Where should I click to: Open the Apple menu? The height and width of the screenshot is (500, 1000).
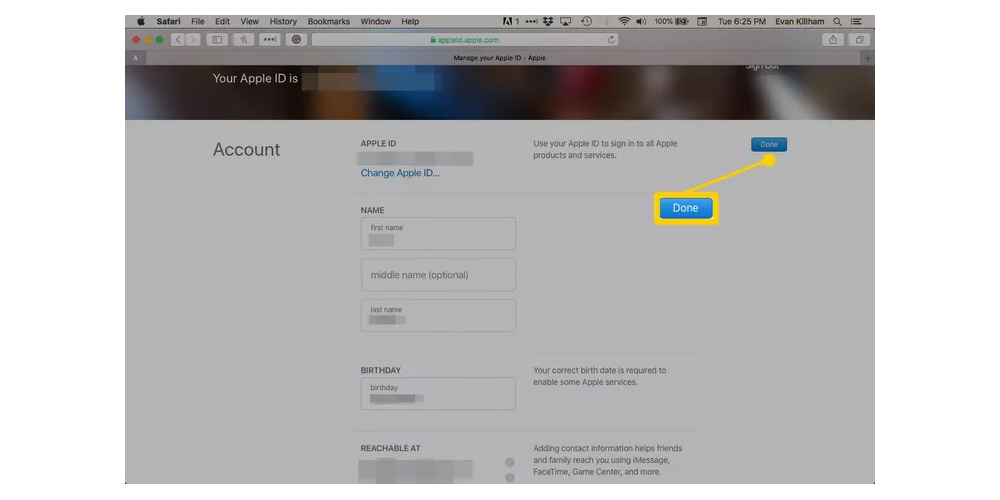(x=140, y=21)
